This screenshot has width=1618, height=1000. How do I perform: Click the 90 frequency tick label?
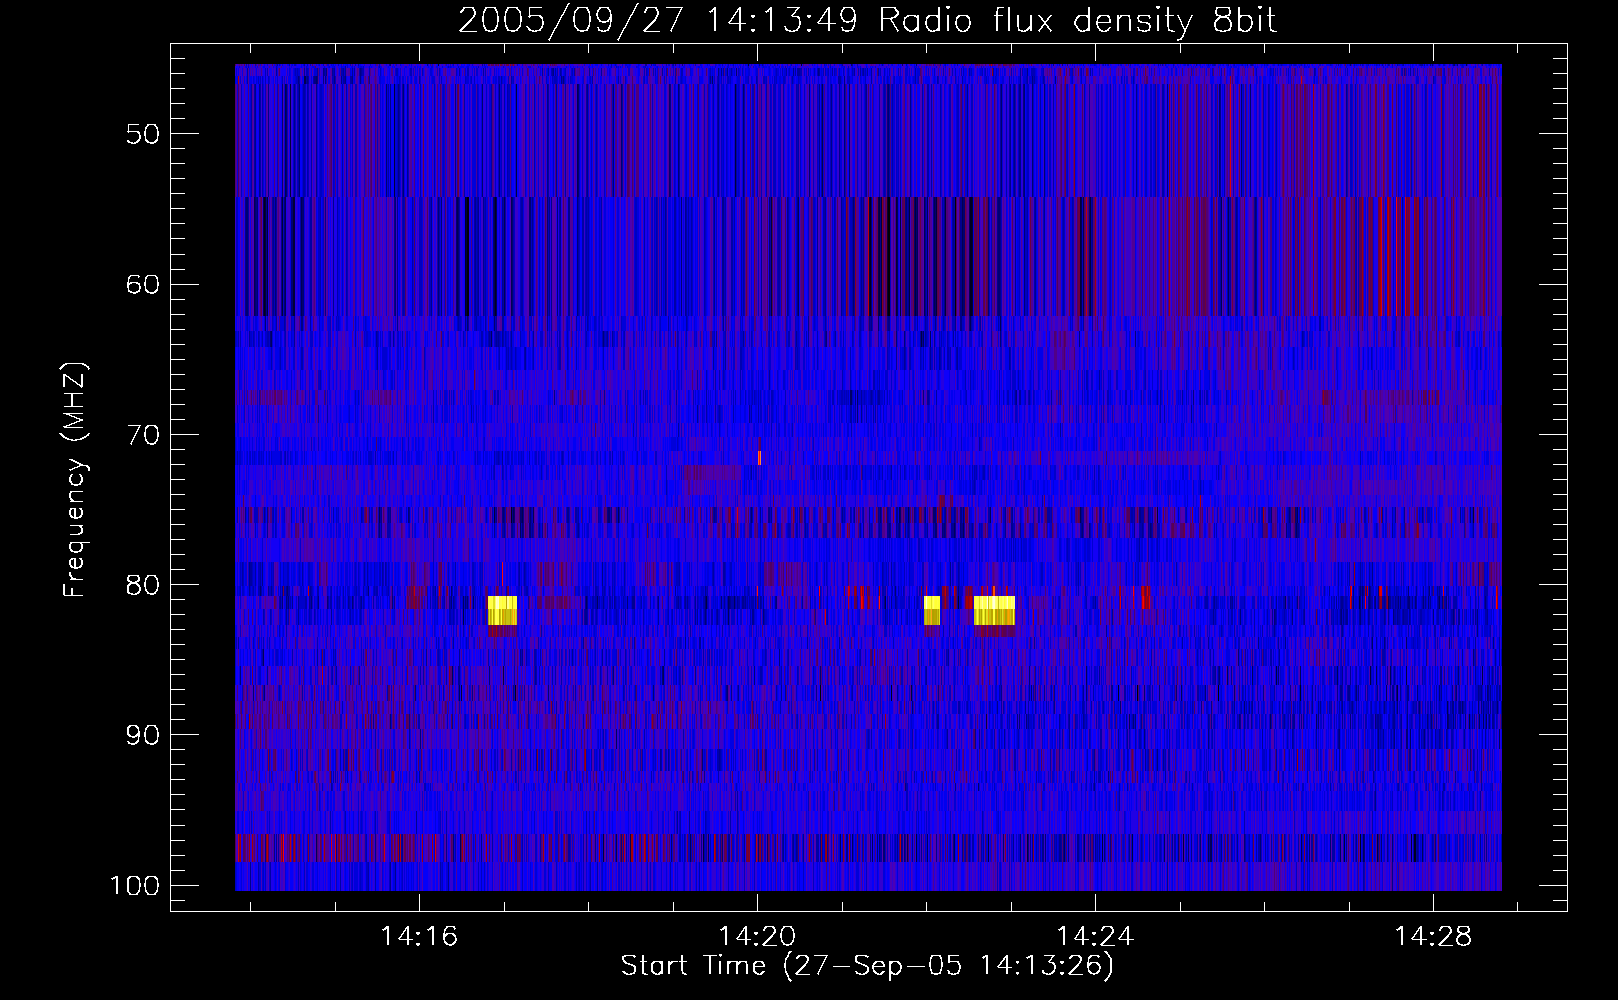(x=143, y=735)
